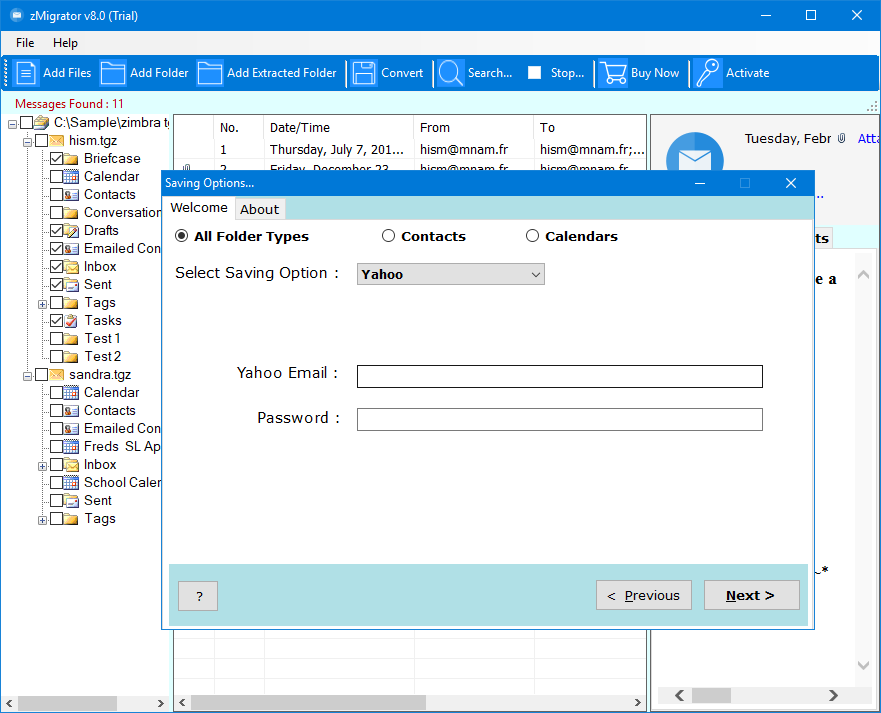Check the sandra.tgz mailbox checkbox
881x713 pixels.
click(42, 374)
